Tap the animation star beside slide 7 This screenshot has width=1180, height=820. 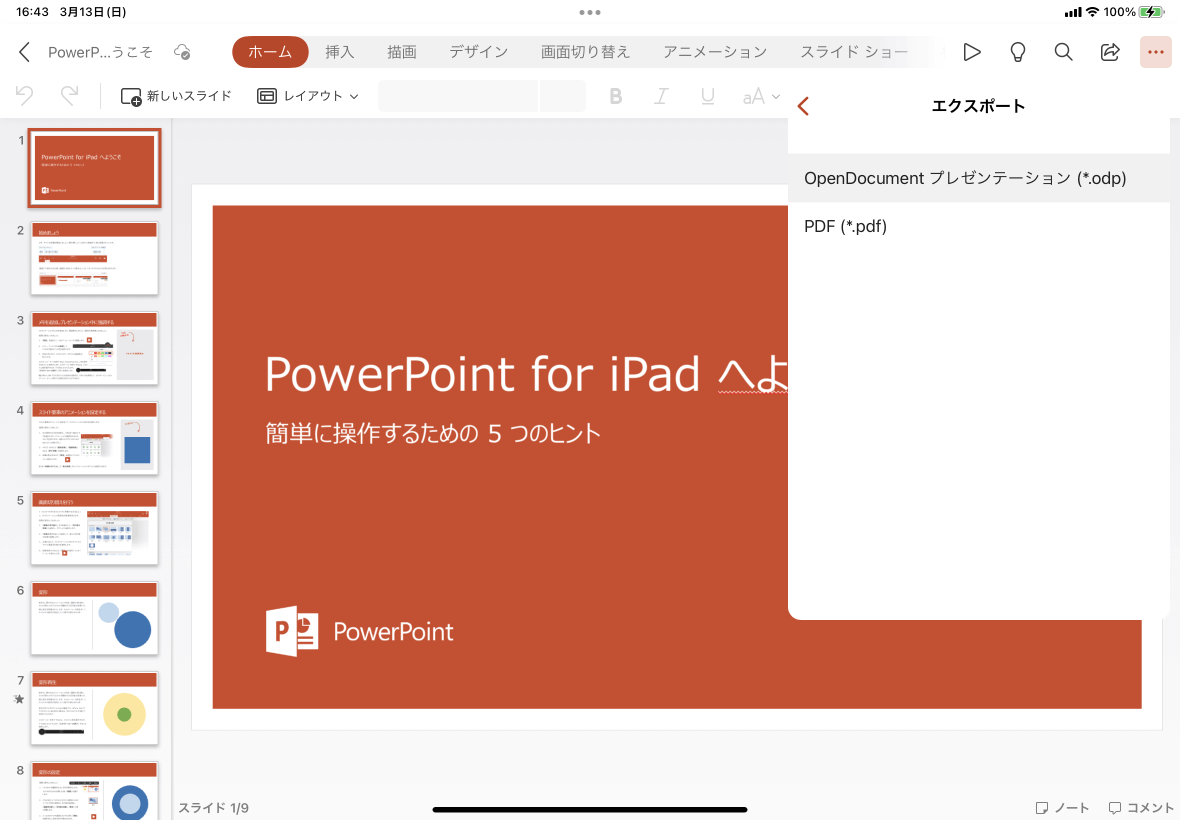click(20, 699)
